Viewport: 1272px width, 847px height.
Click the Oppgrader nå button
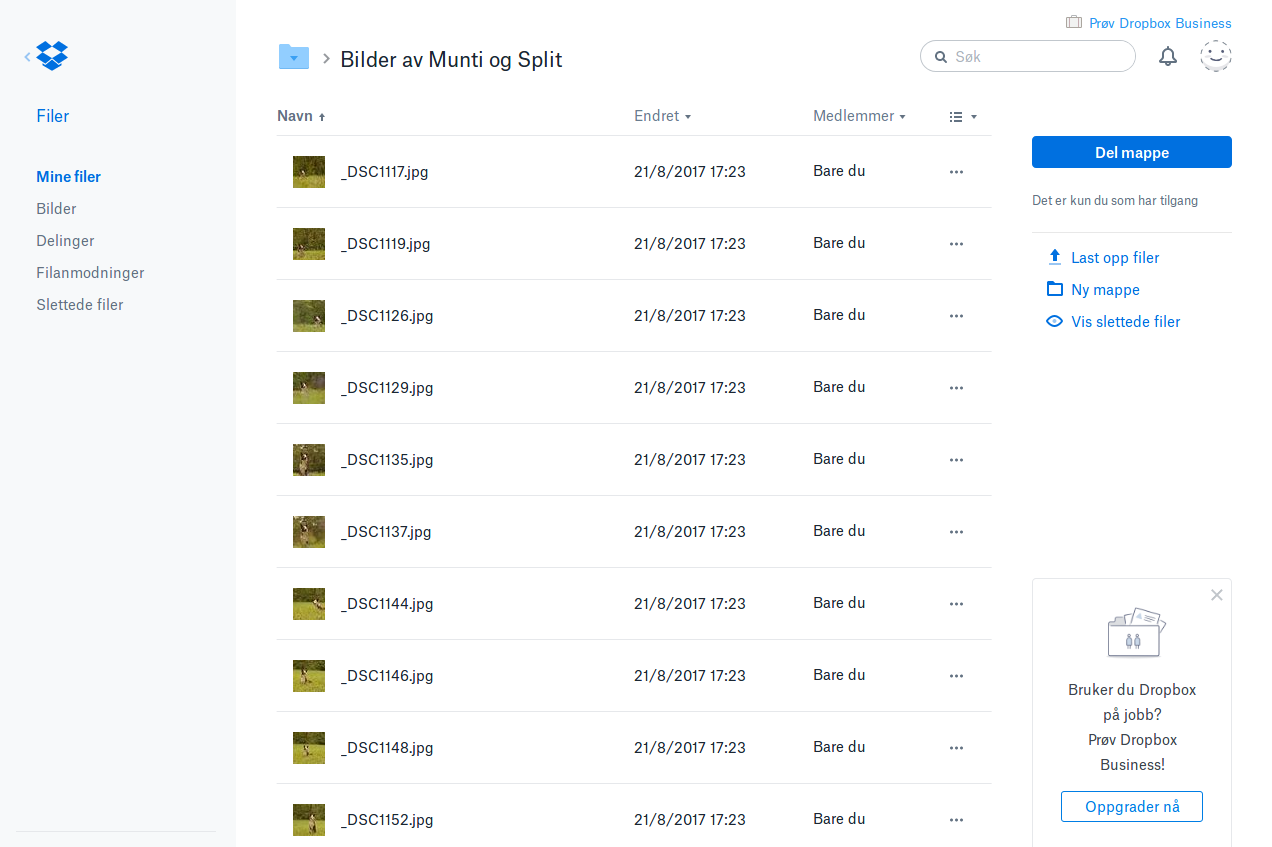(x=1132, y=806)
